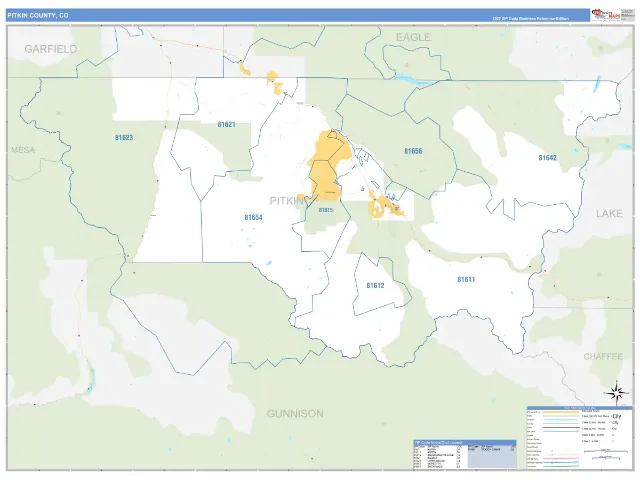The height and width of the screenshot is (480, 640).
Task: Click the blue map legend header bar
Action: point(580,408)
